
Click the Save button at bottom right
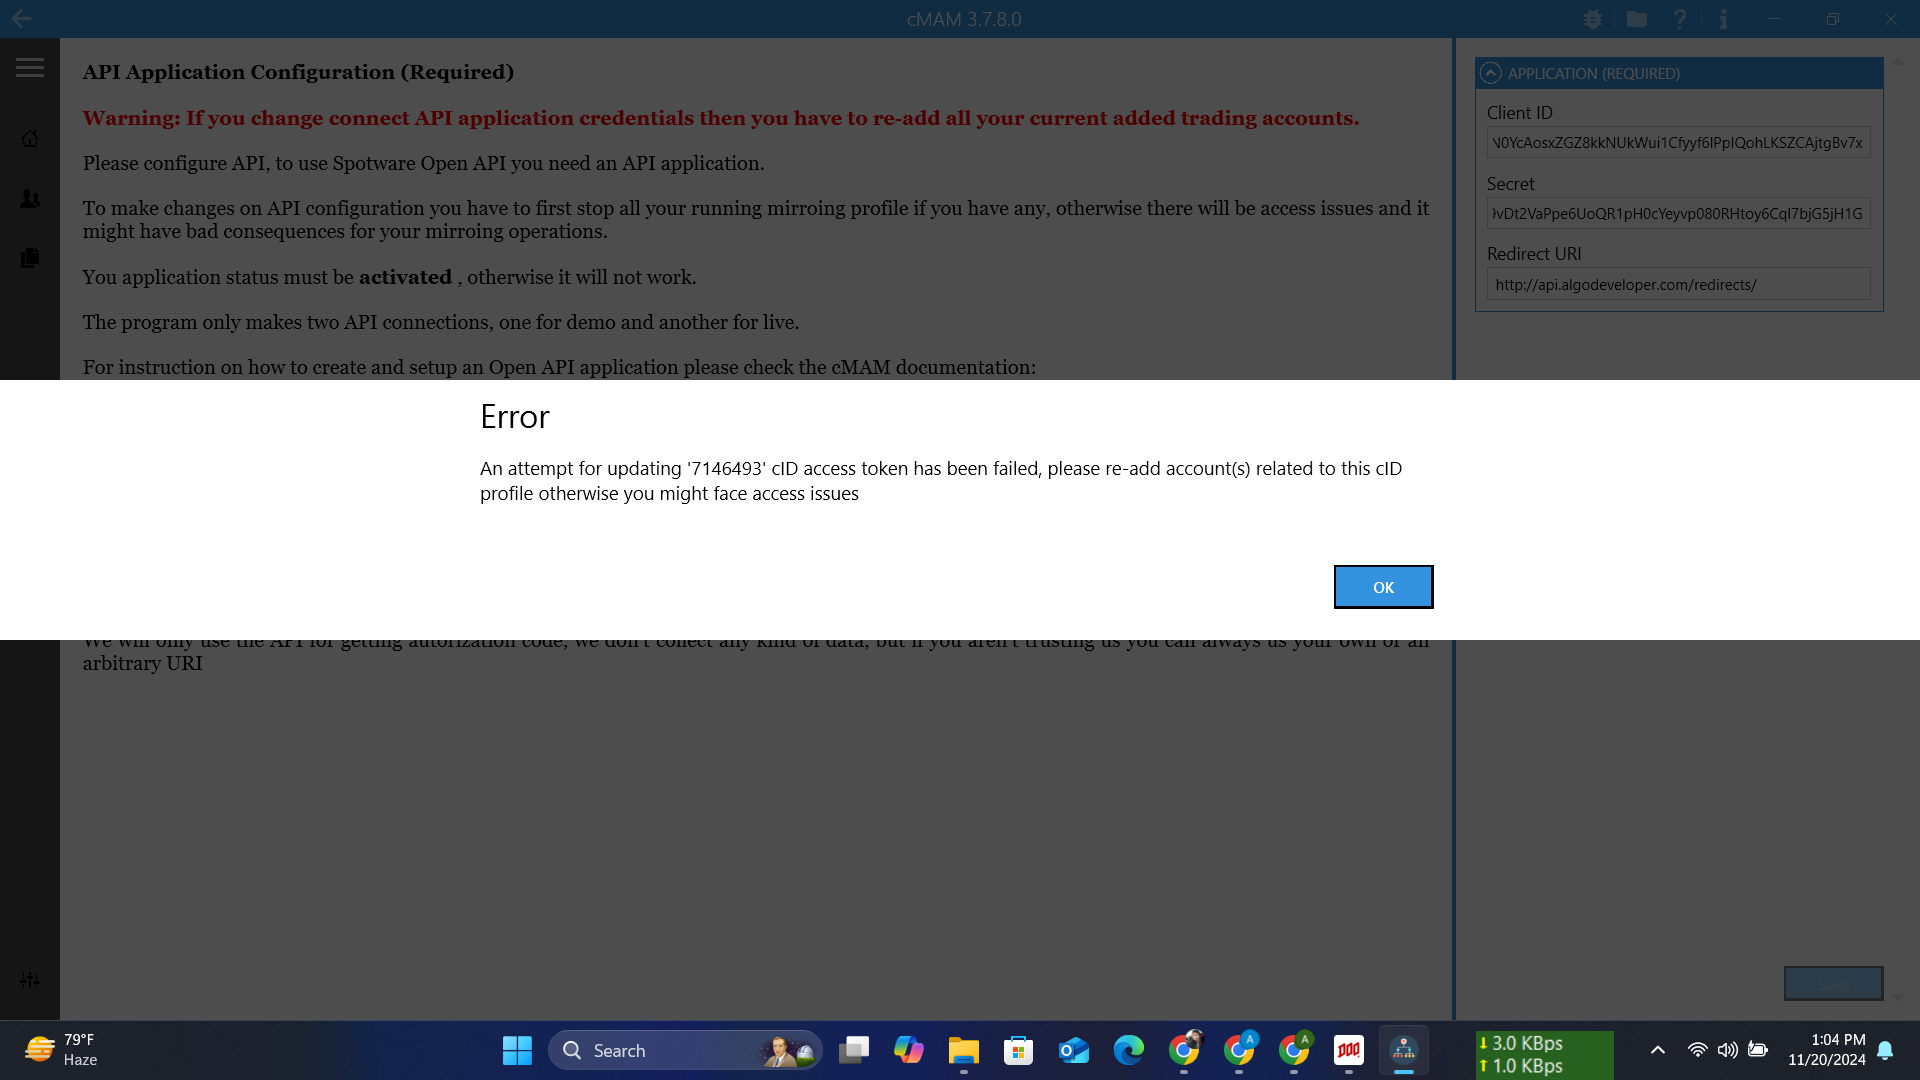click(1833, 984)
